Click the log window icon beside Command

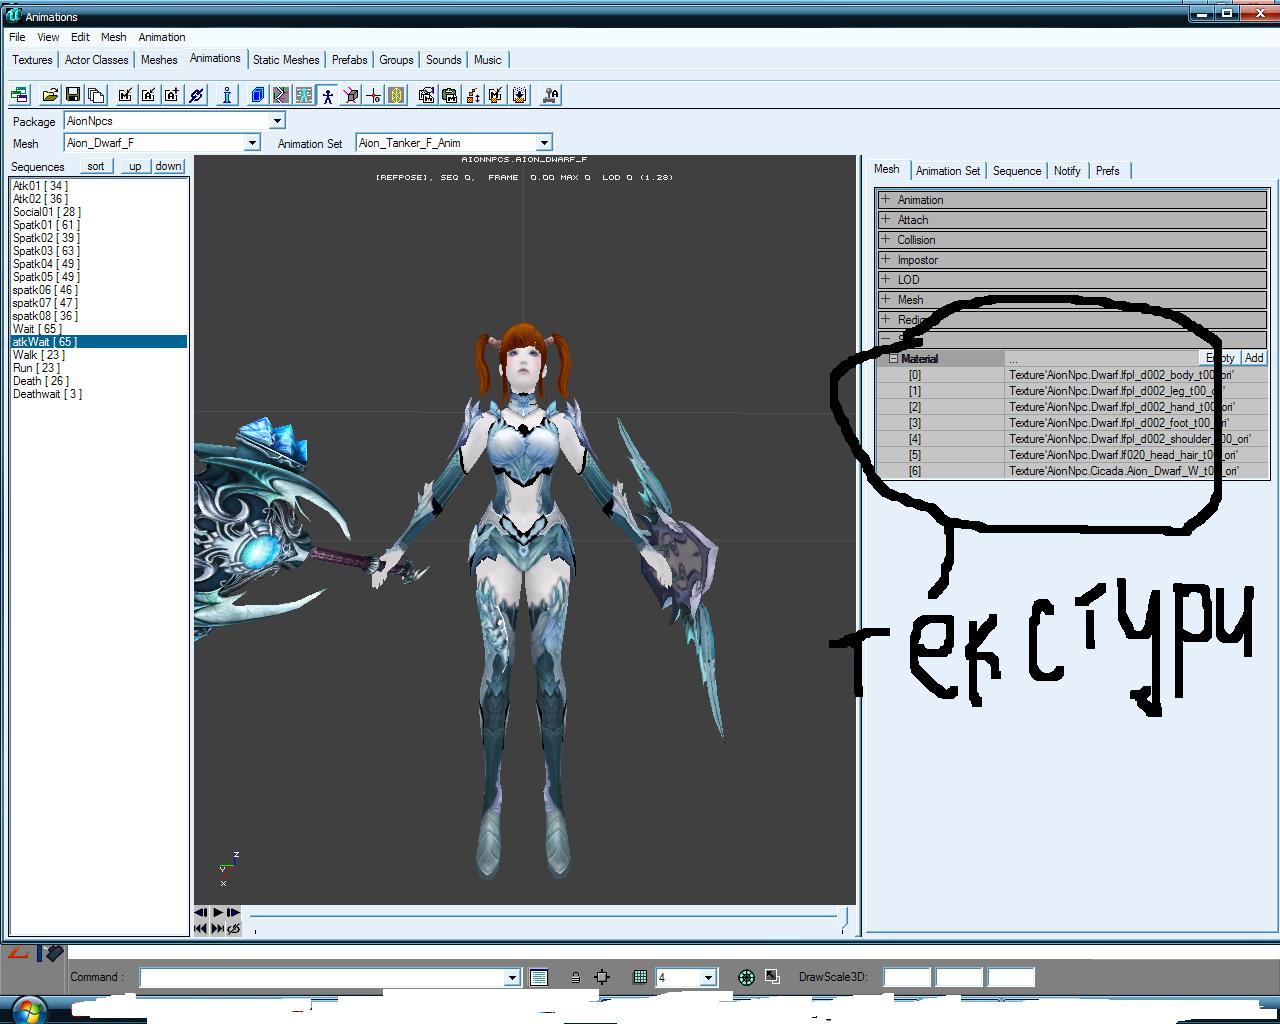click(538, 977)
